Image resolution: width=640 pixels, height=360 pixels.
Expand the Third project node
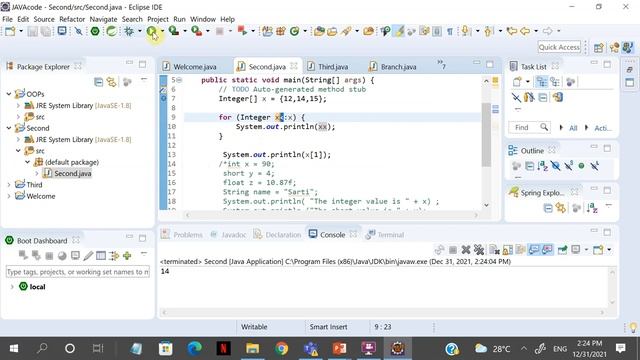[x=9, y=185]
